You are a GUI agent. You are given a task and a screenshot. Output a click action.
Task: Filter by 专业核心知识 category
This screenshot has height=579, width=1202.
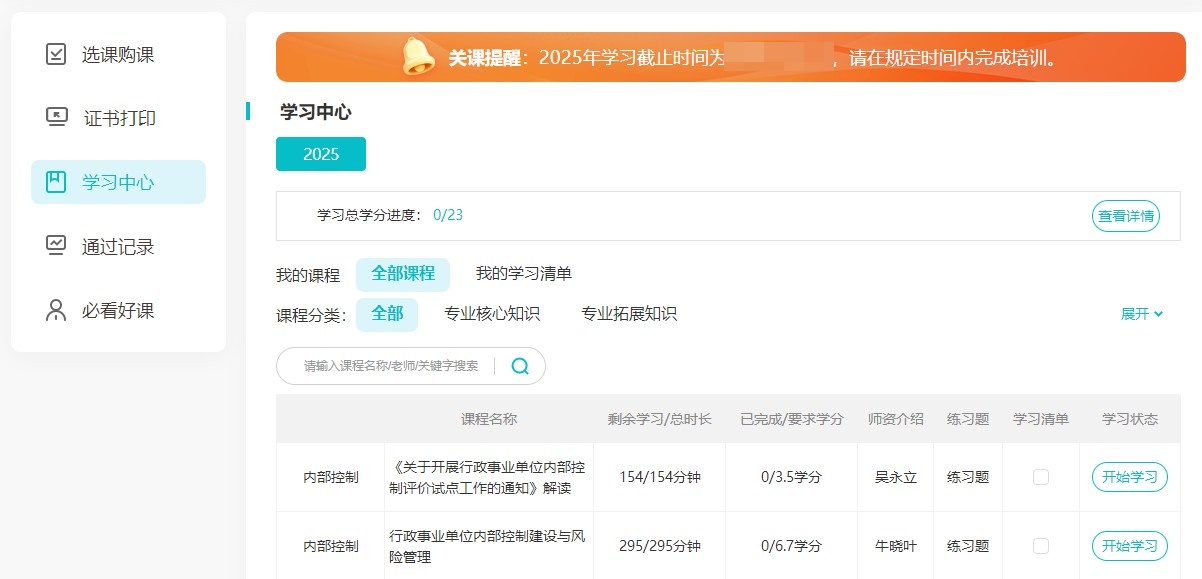(492, 314)
